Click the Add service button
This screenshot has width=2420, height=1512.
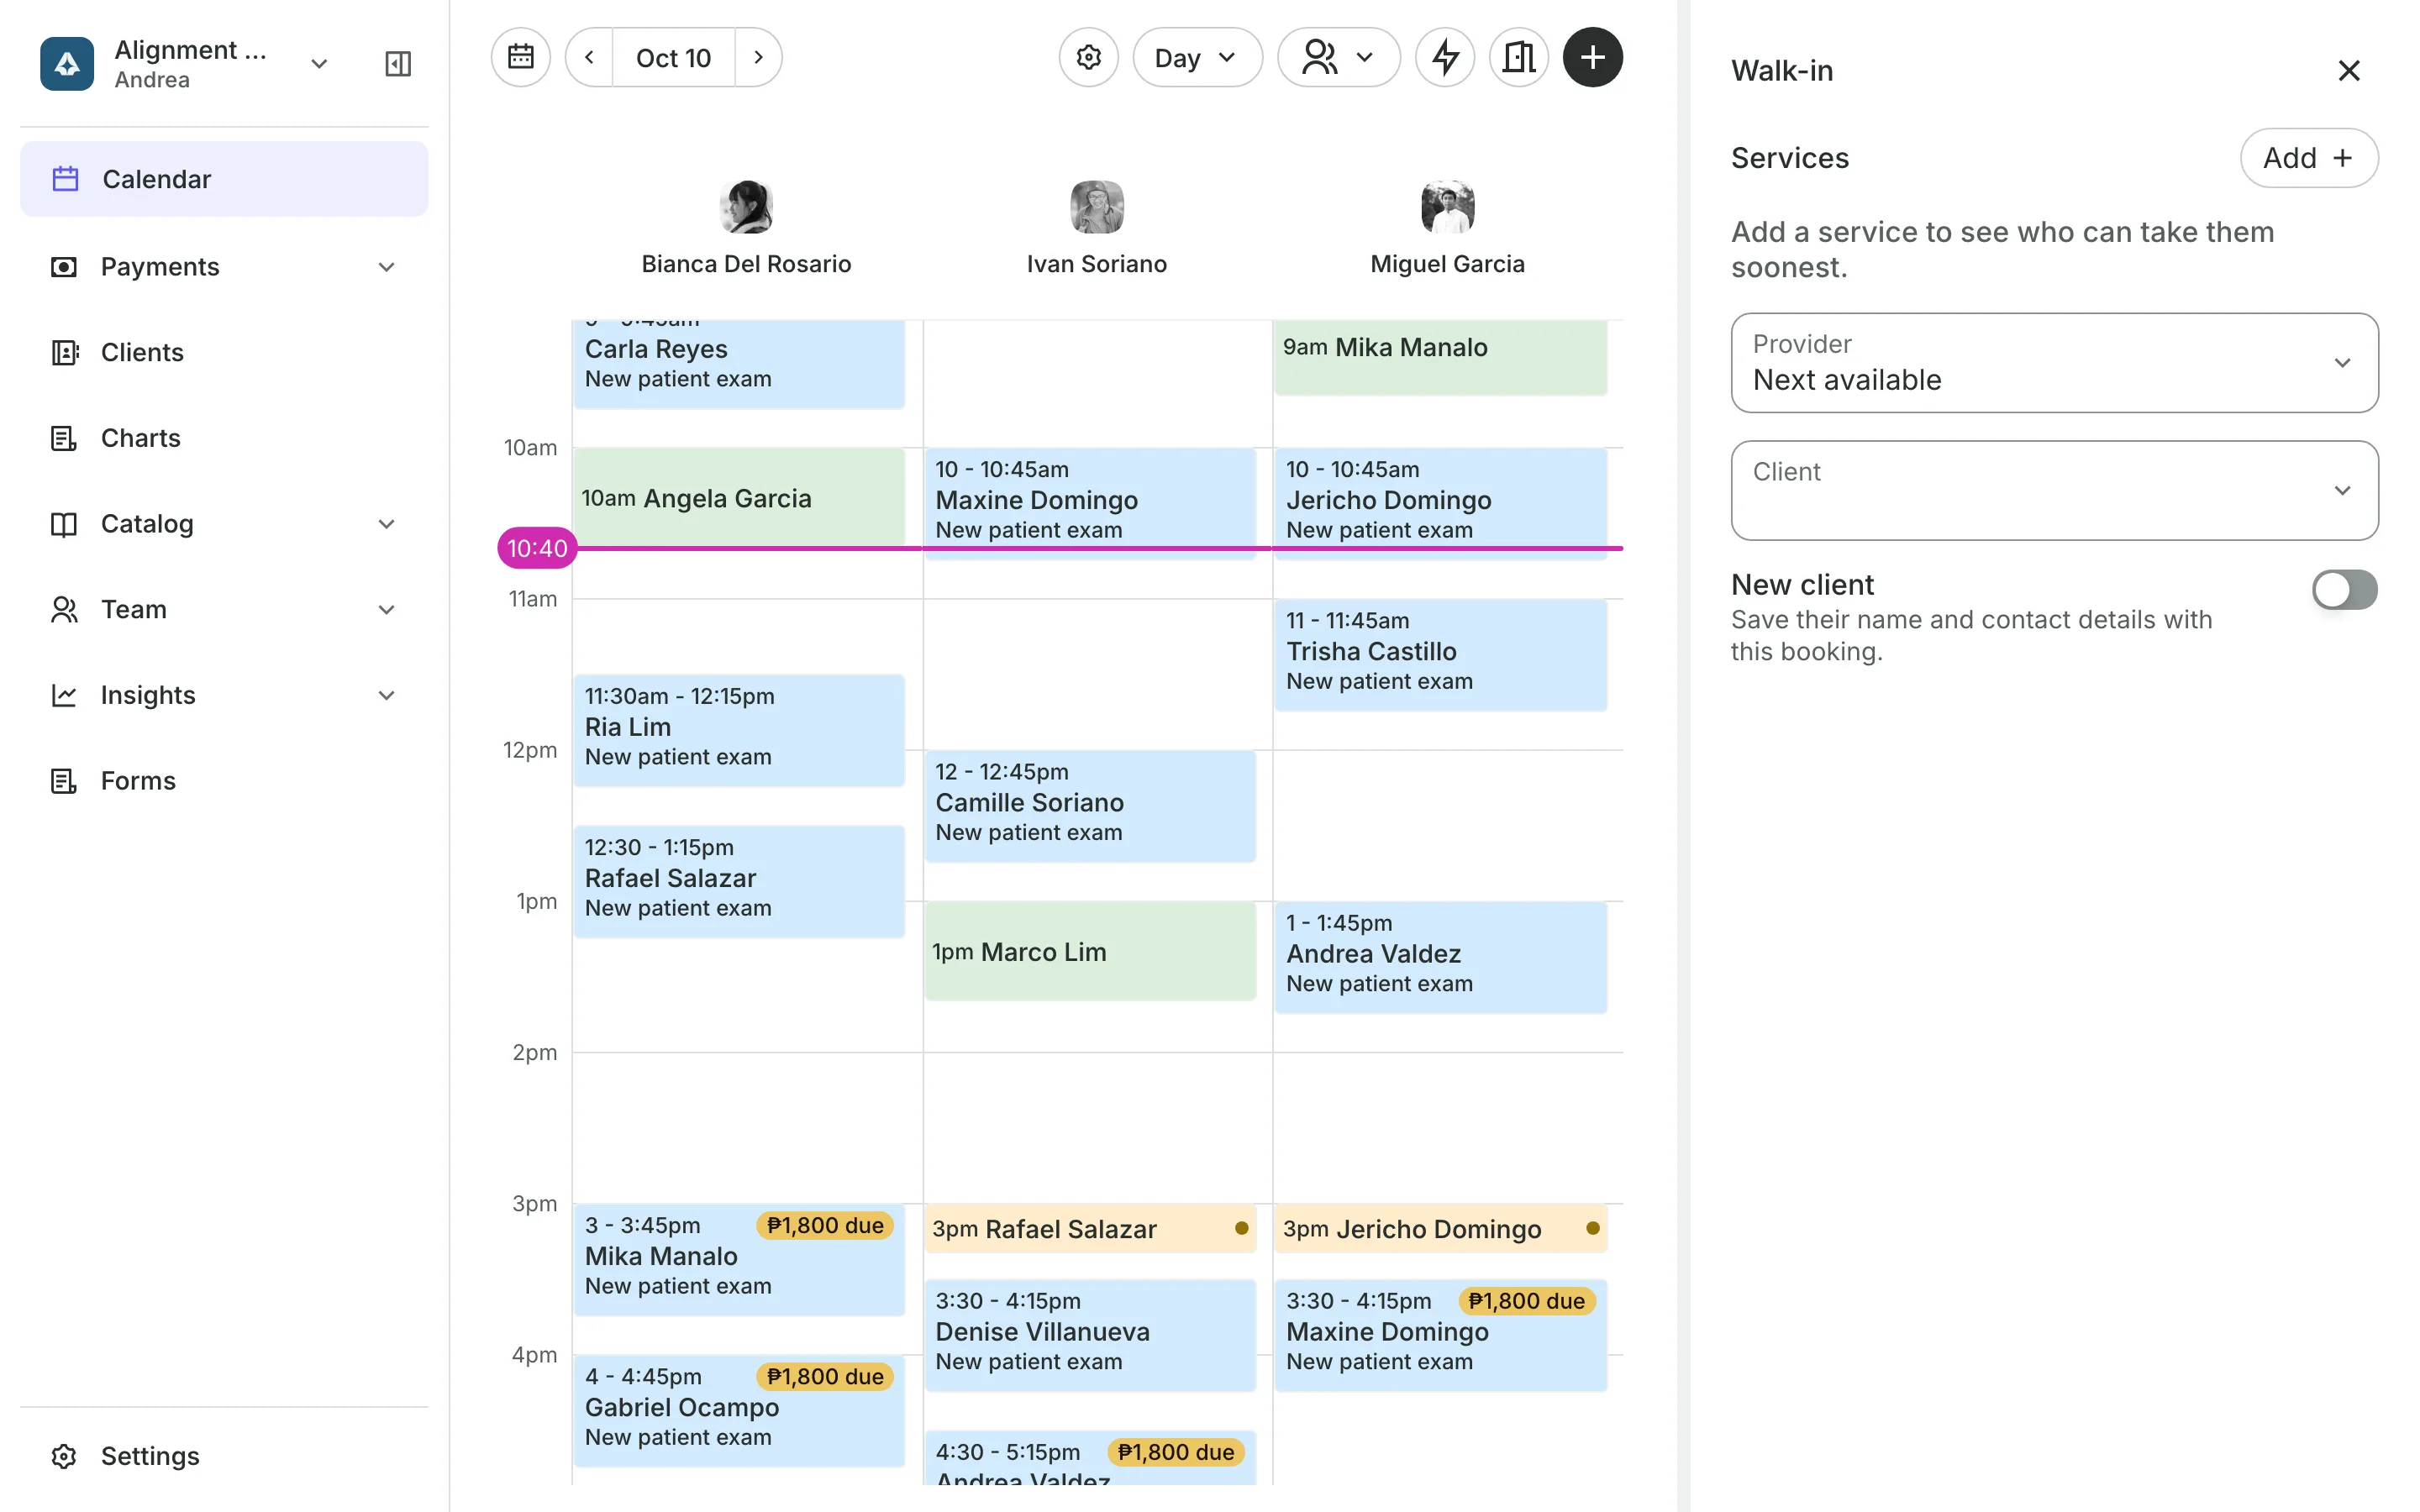tap(2308, 158)
